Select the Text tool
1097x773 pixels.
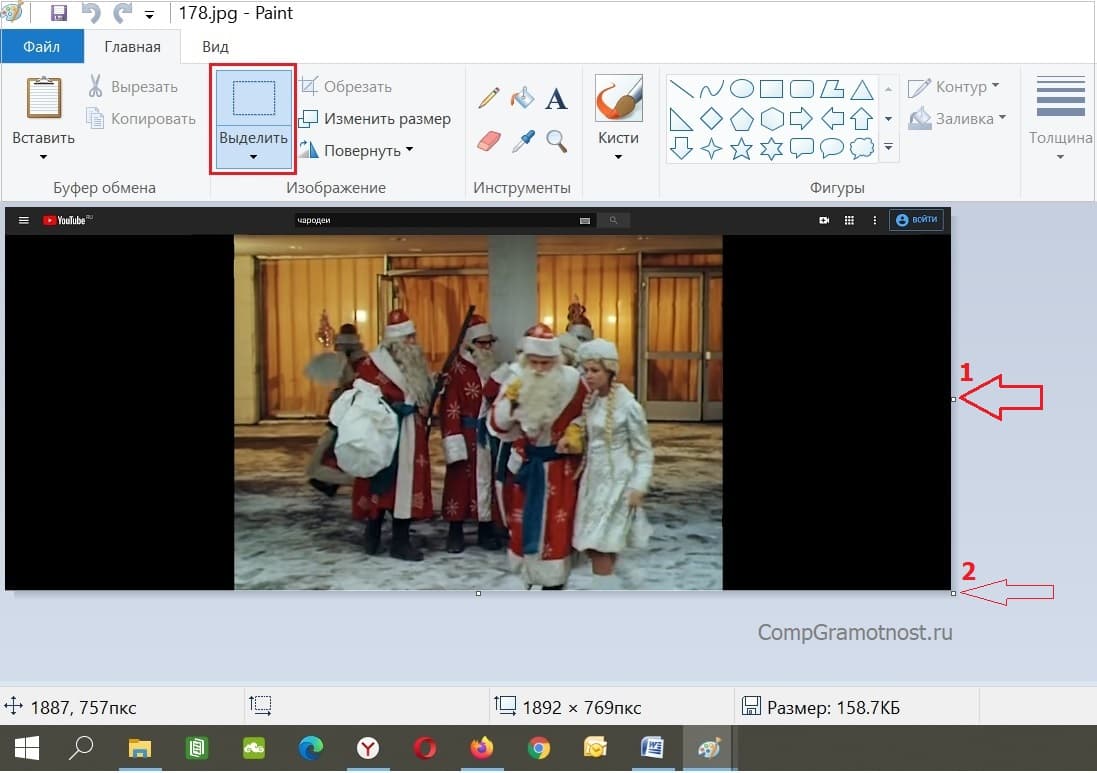click(x=556, y=99)
